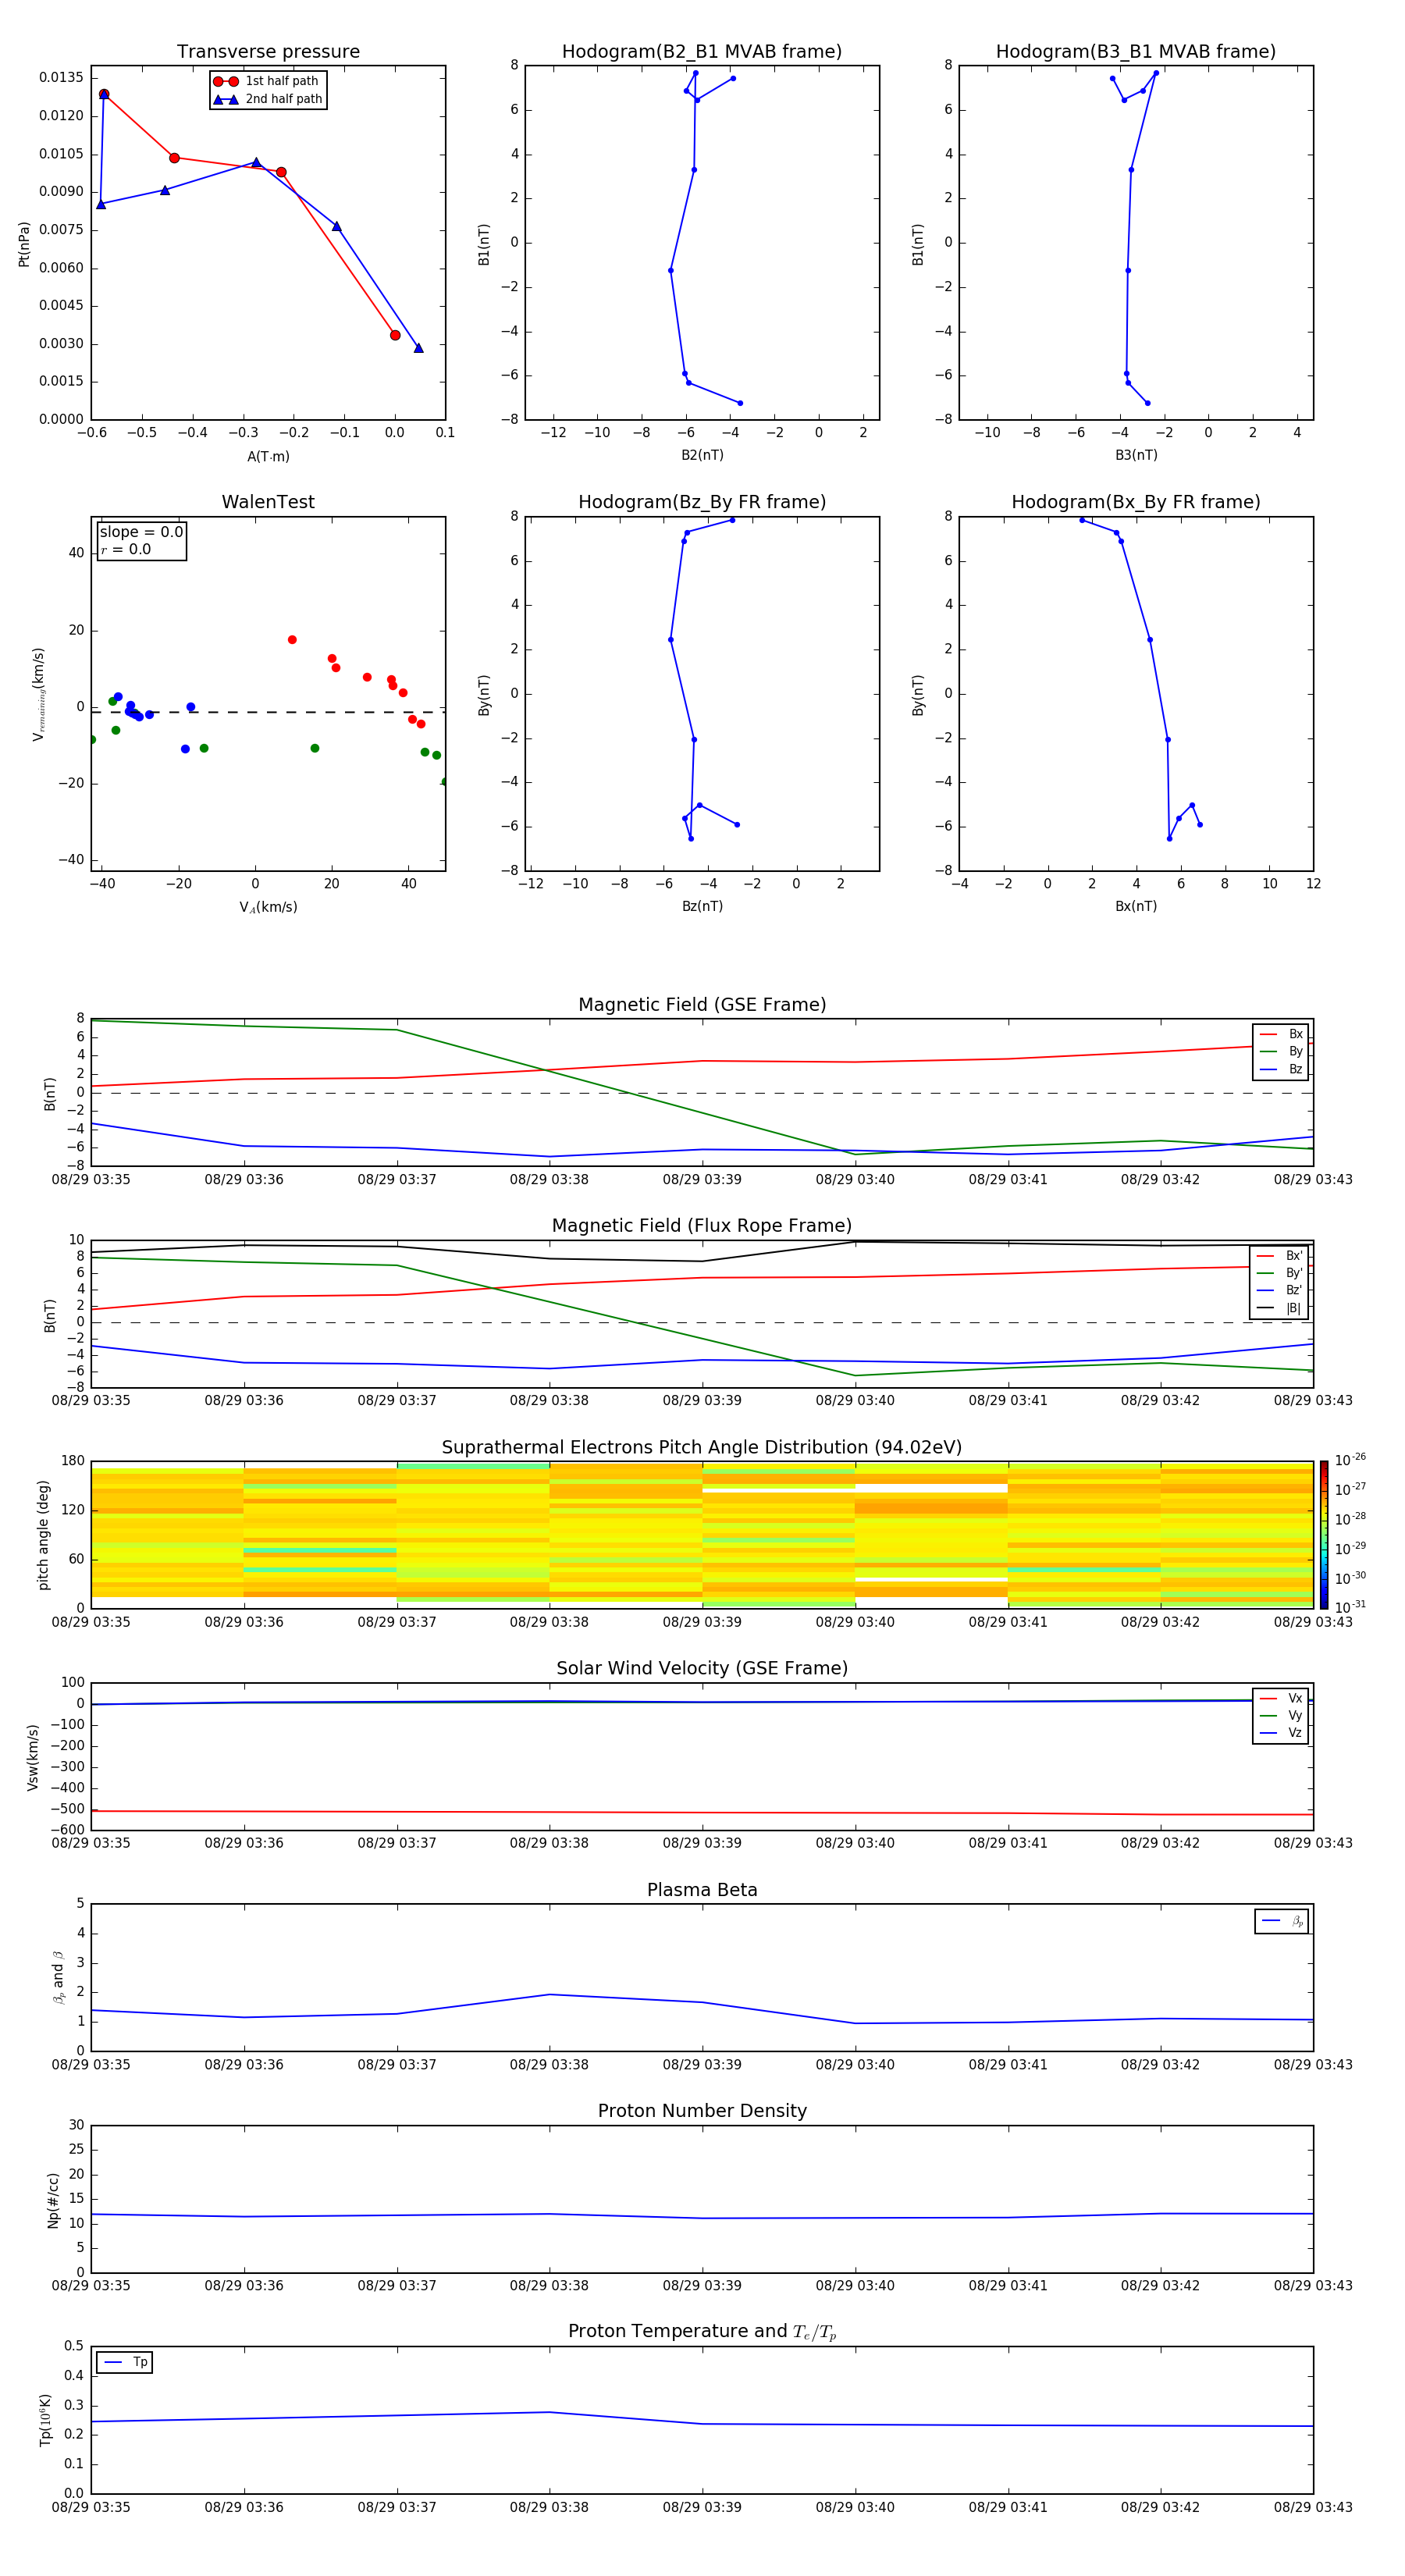Click the '08/29 03:43' tick under Proton Temperature plot
Image resolution: width=1405 pixels, height=2576 pixels.
pos(1313,2507)
